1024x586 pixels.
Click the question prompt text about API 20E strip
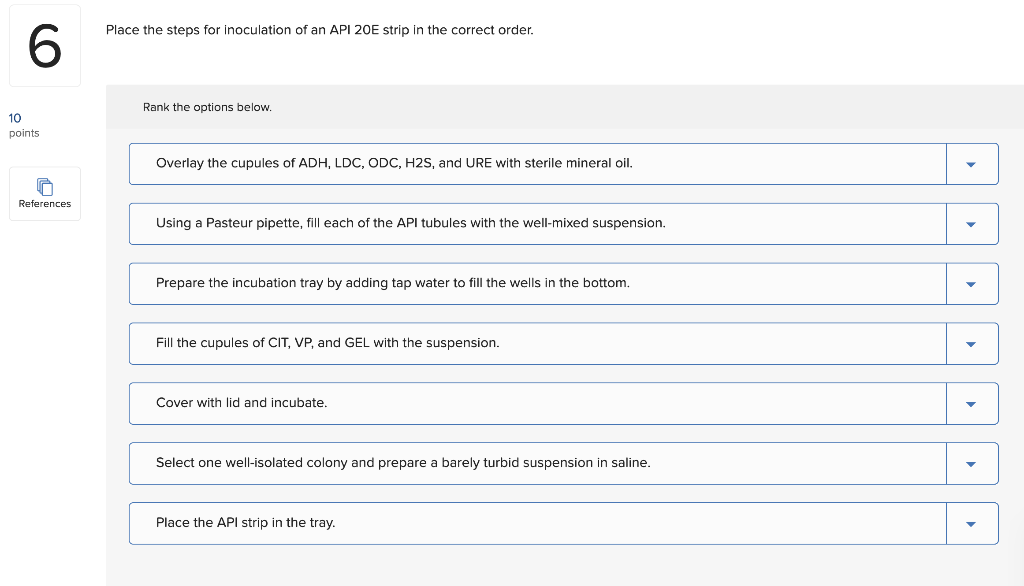pyautogui.click(x=317, y=30)
